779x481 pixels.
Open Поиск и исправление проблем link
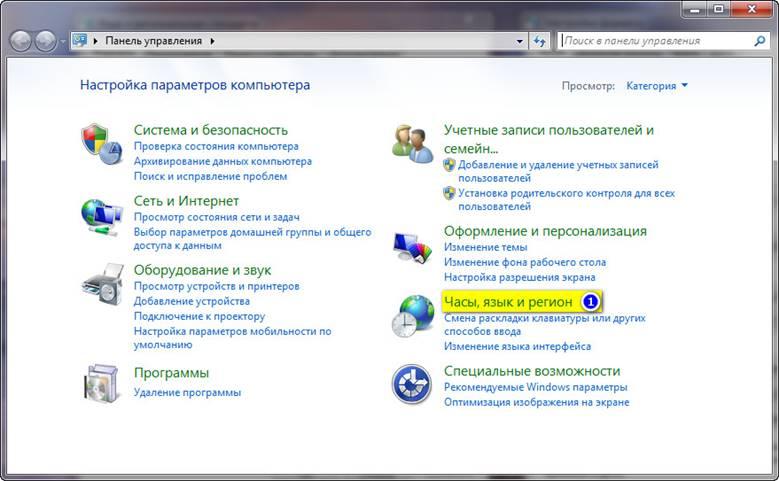210,176
